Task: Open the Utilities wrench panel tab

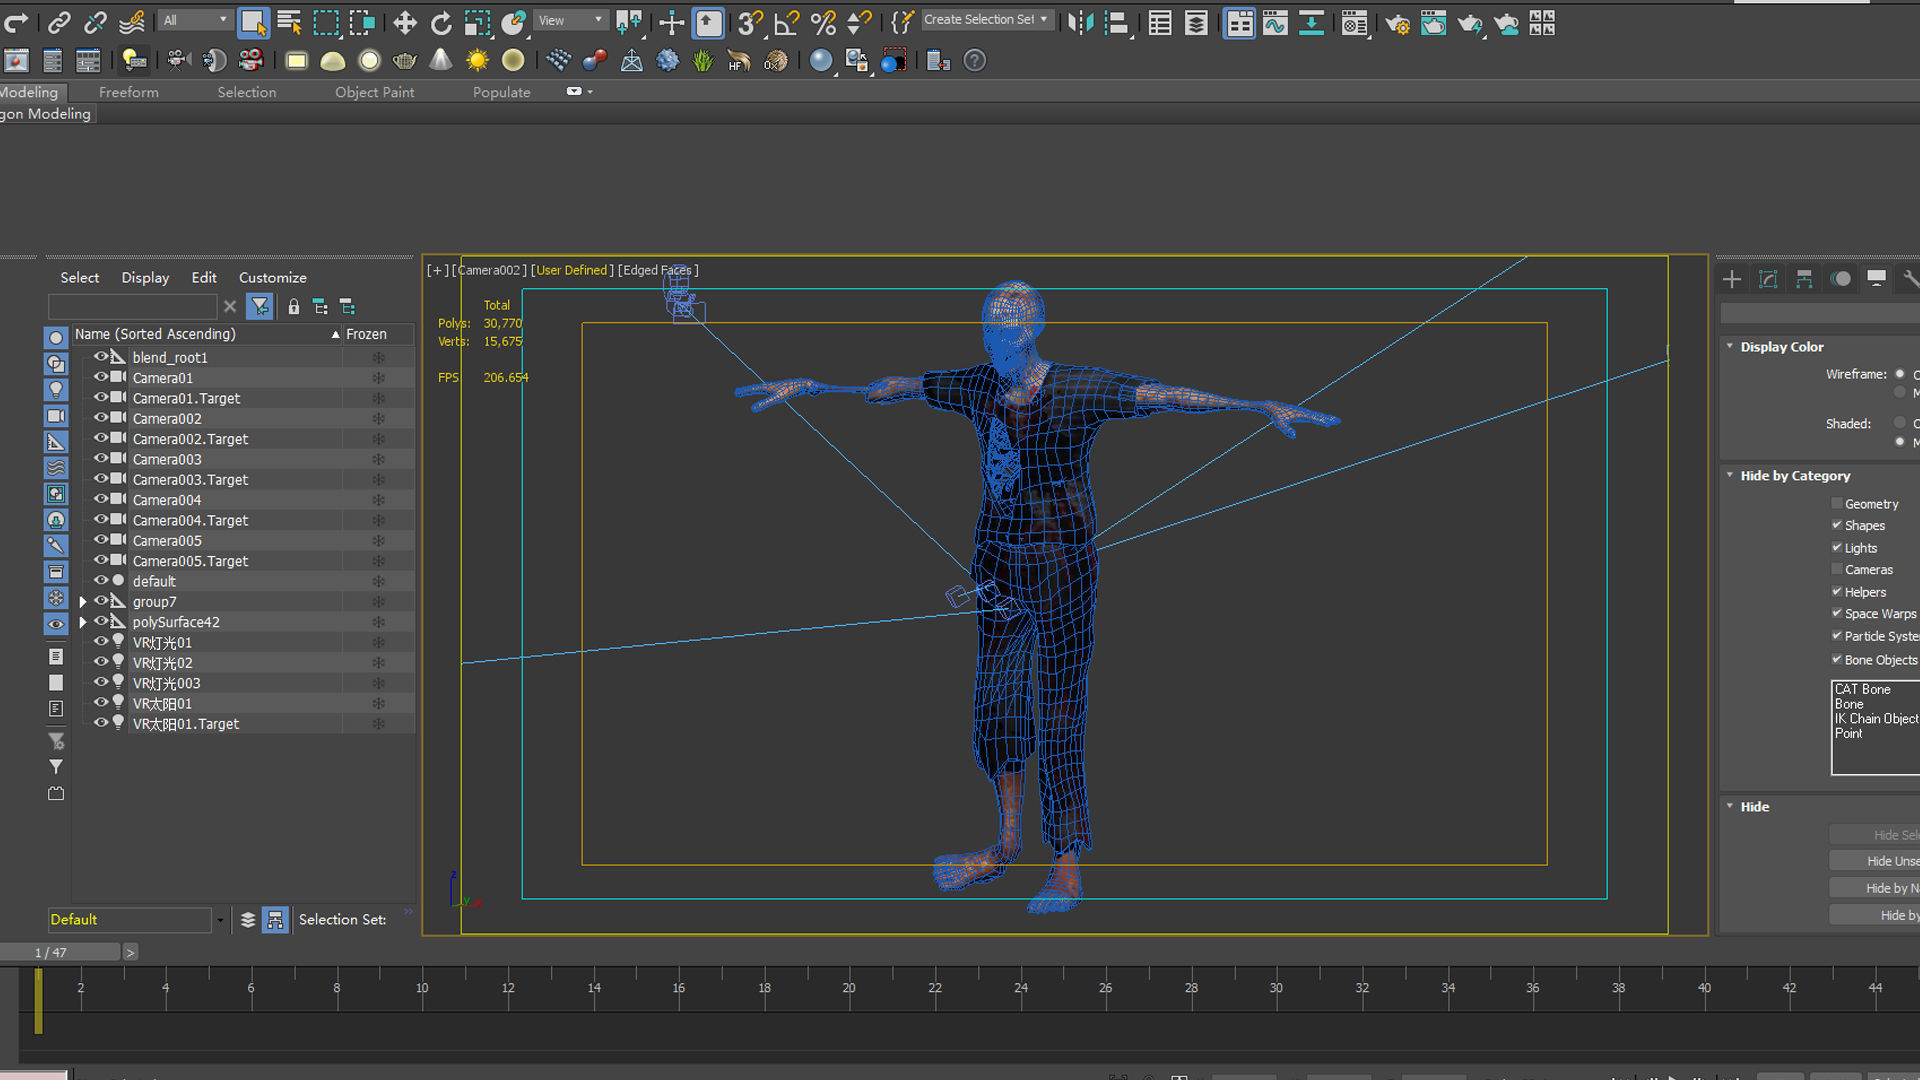Action: (x=1910, y=279)
